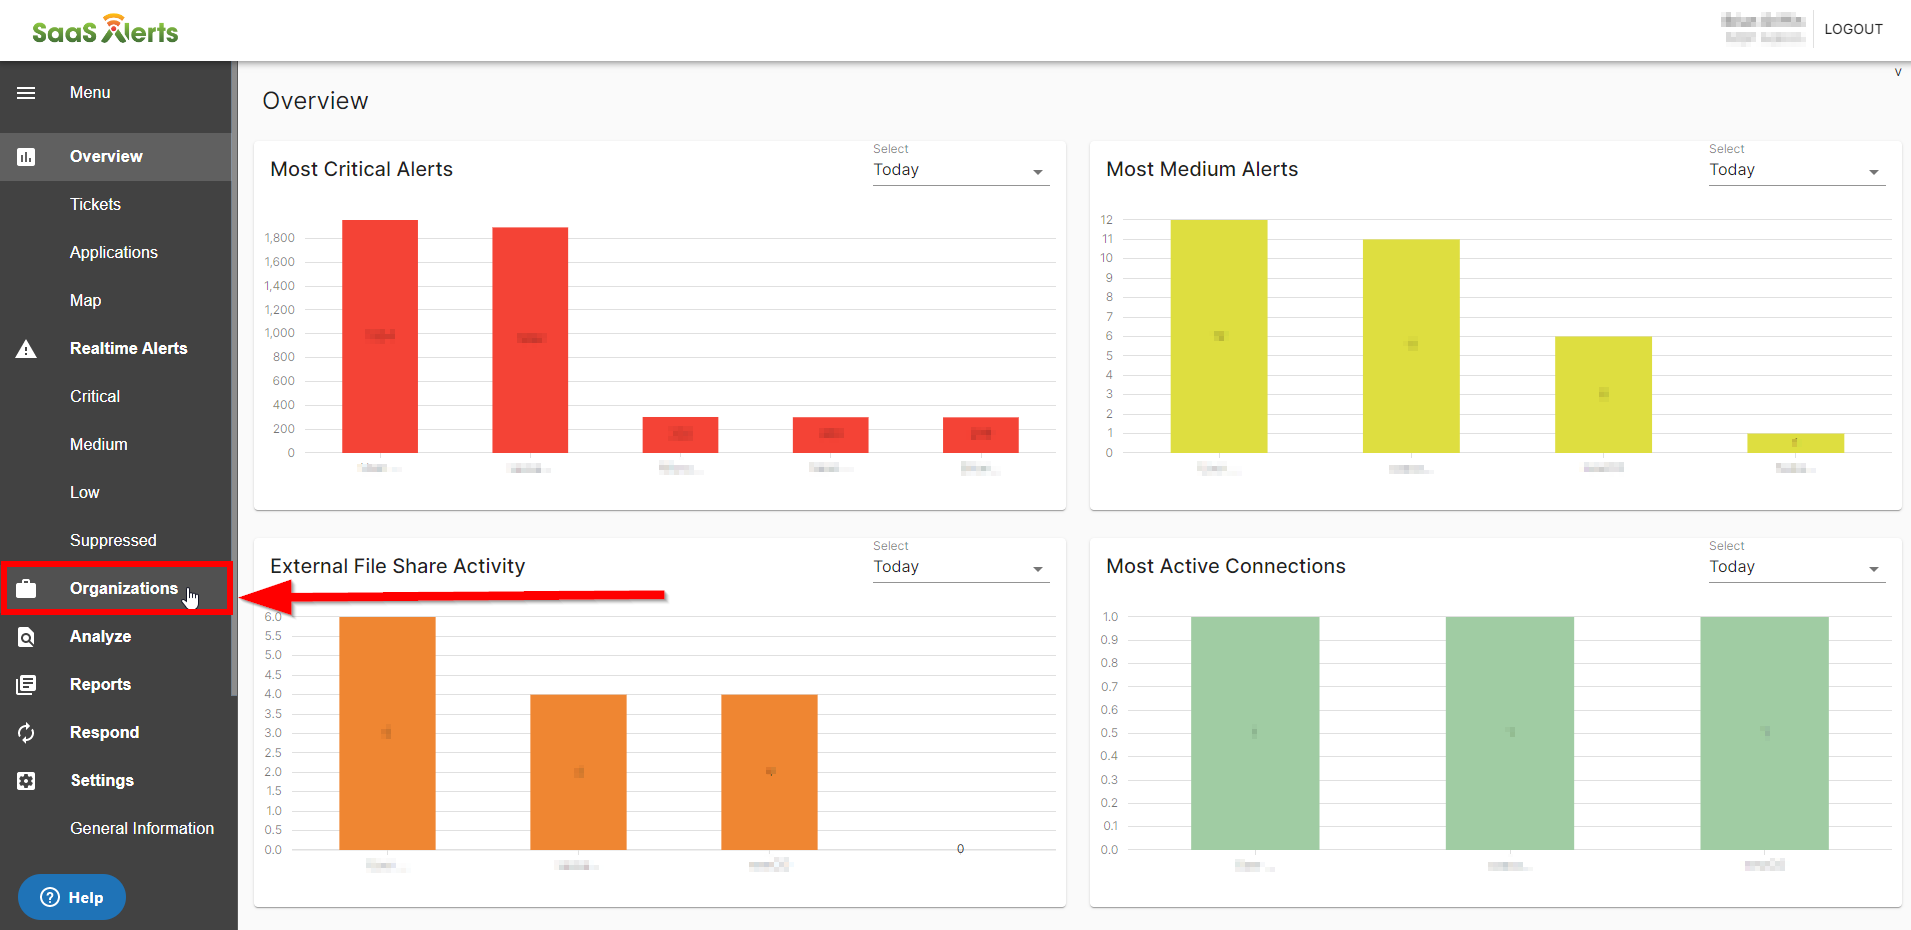Viewport: 1911px width, 930px height.
Task: Show Medium alerts
Action: coord(116,445)
